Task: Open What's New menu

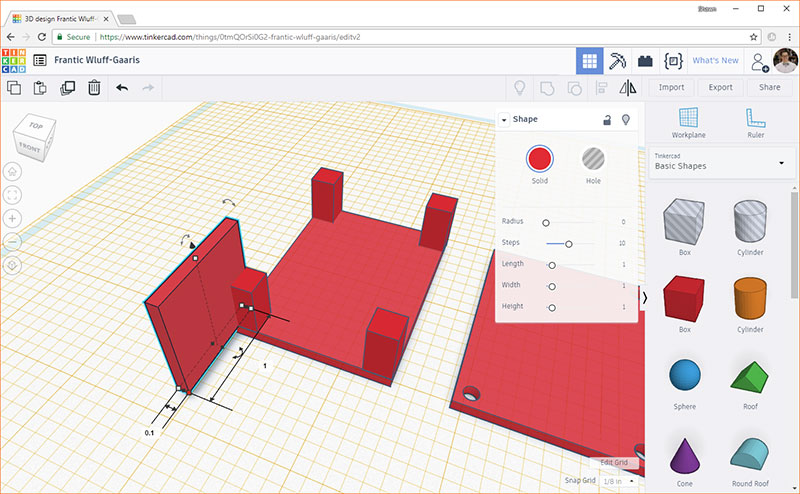Action: coord(715,60)
